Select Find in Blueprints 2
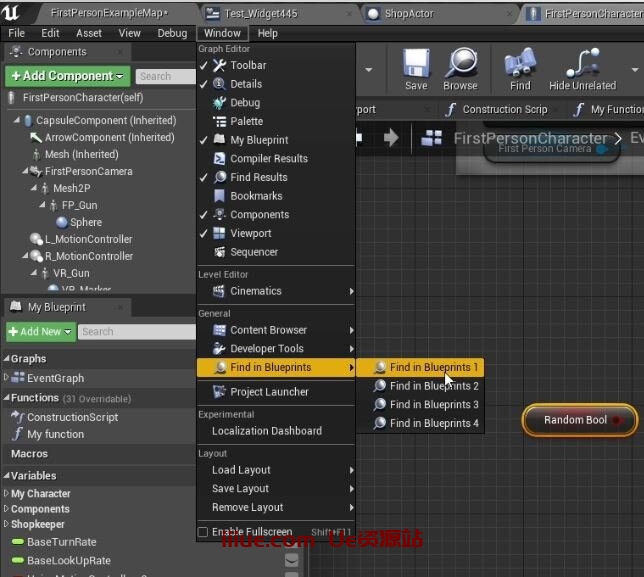 [434, 386]
